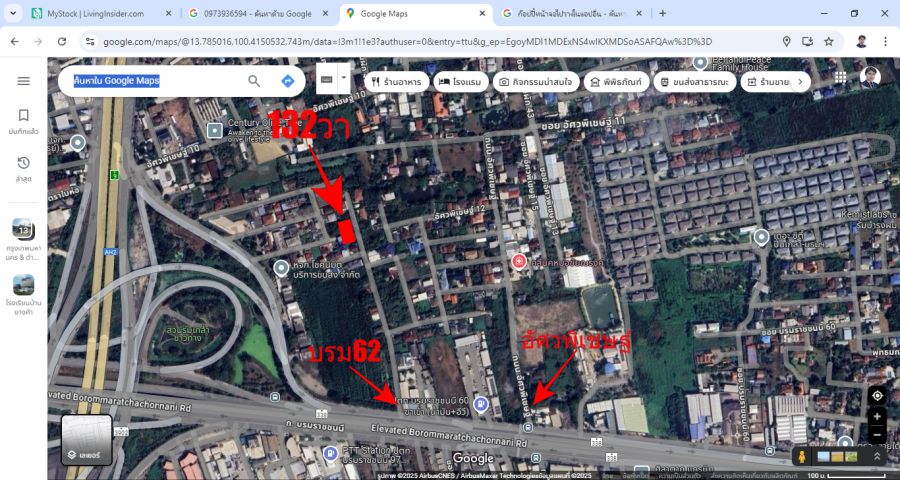Open the keyboard input tools dropdown arrow
The height and width of the screenshot is (480, 900).
click(x=344, y=78)
